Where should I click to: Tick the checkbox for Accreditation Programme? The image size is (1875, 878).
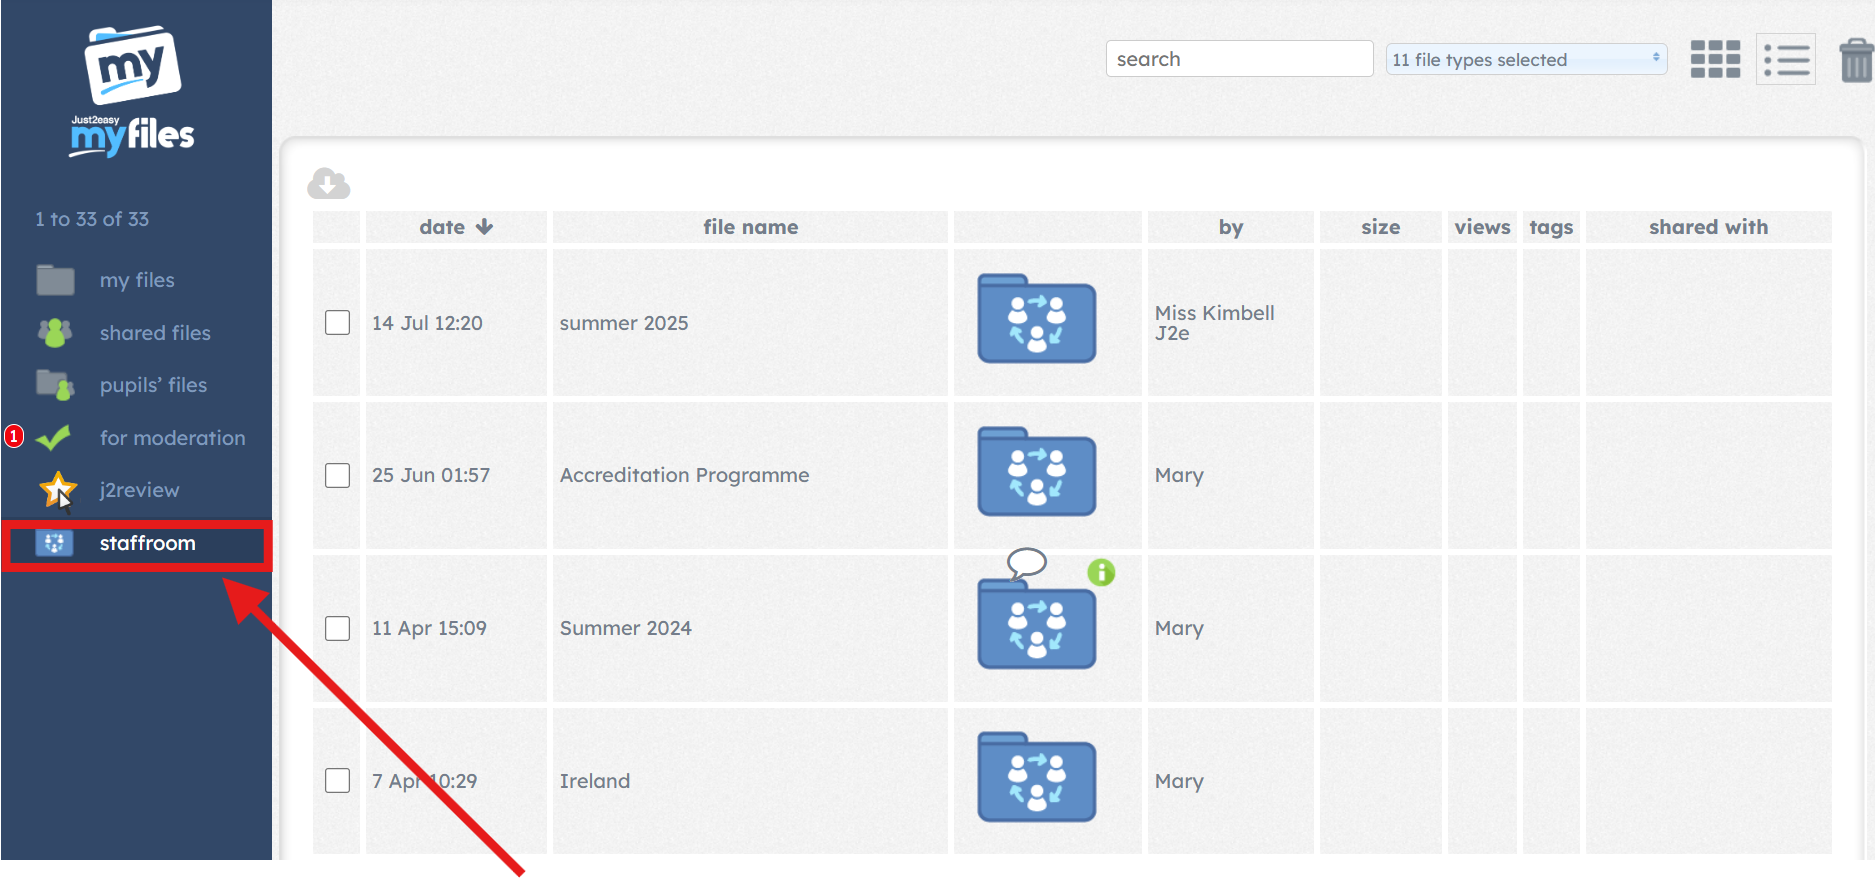click(338, 475)
